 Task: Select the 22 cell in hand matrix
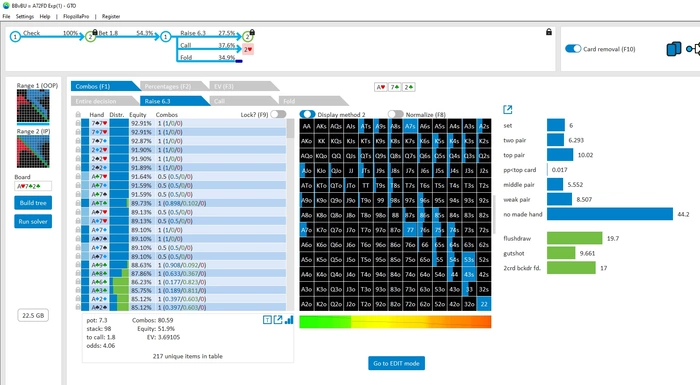pyautogui.click(x=483, y=304)
